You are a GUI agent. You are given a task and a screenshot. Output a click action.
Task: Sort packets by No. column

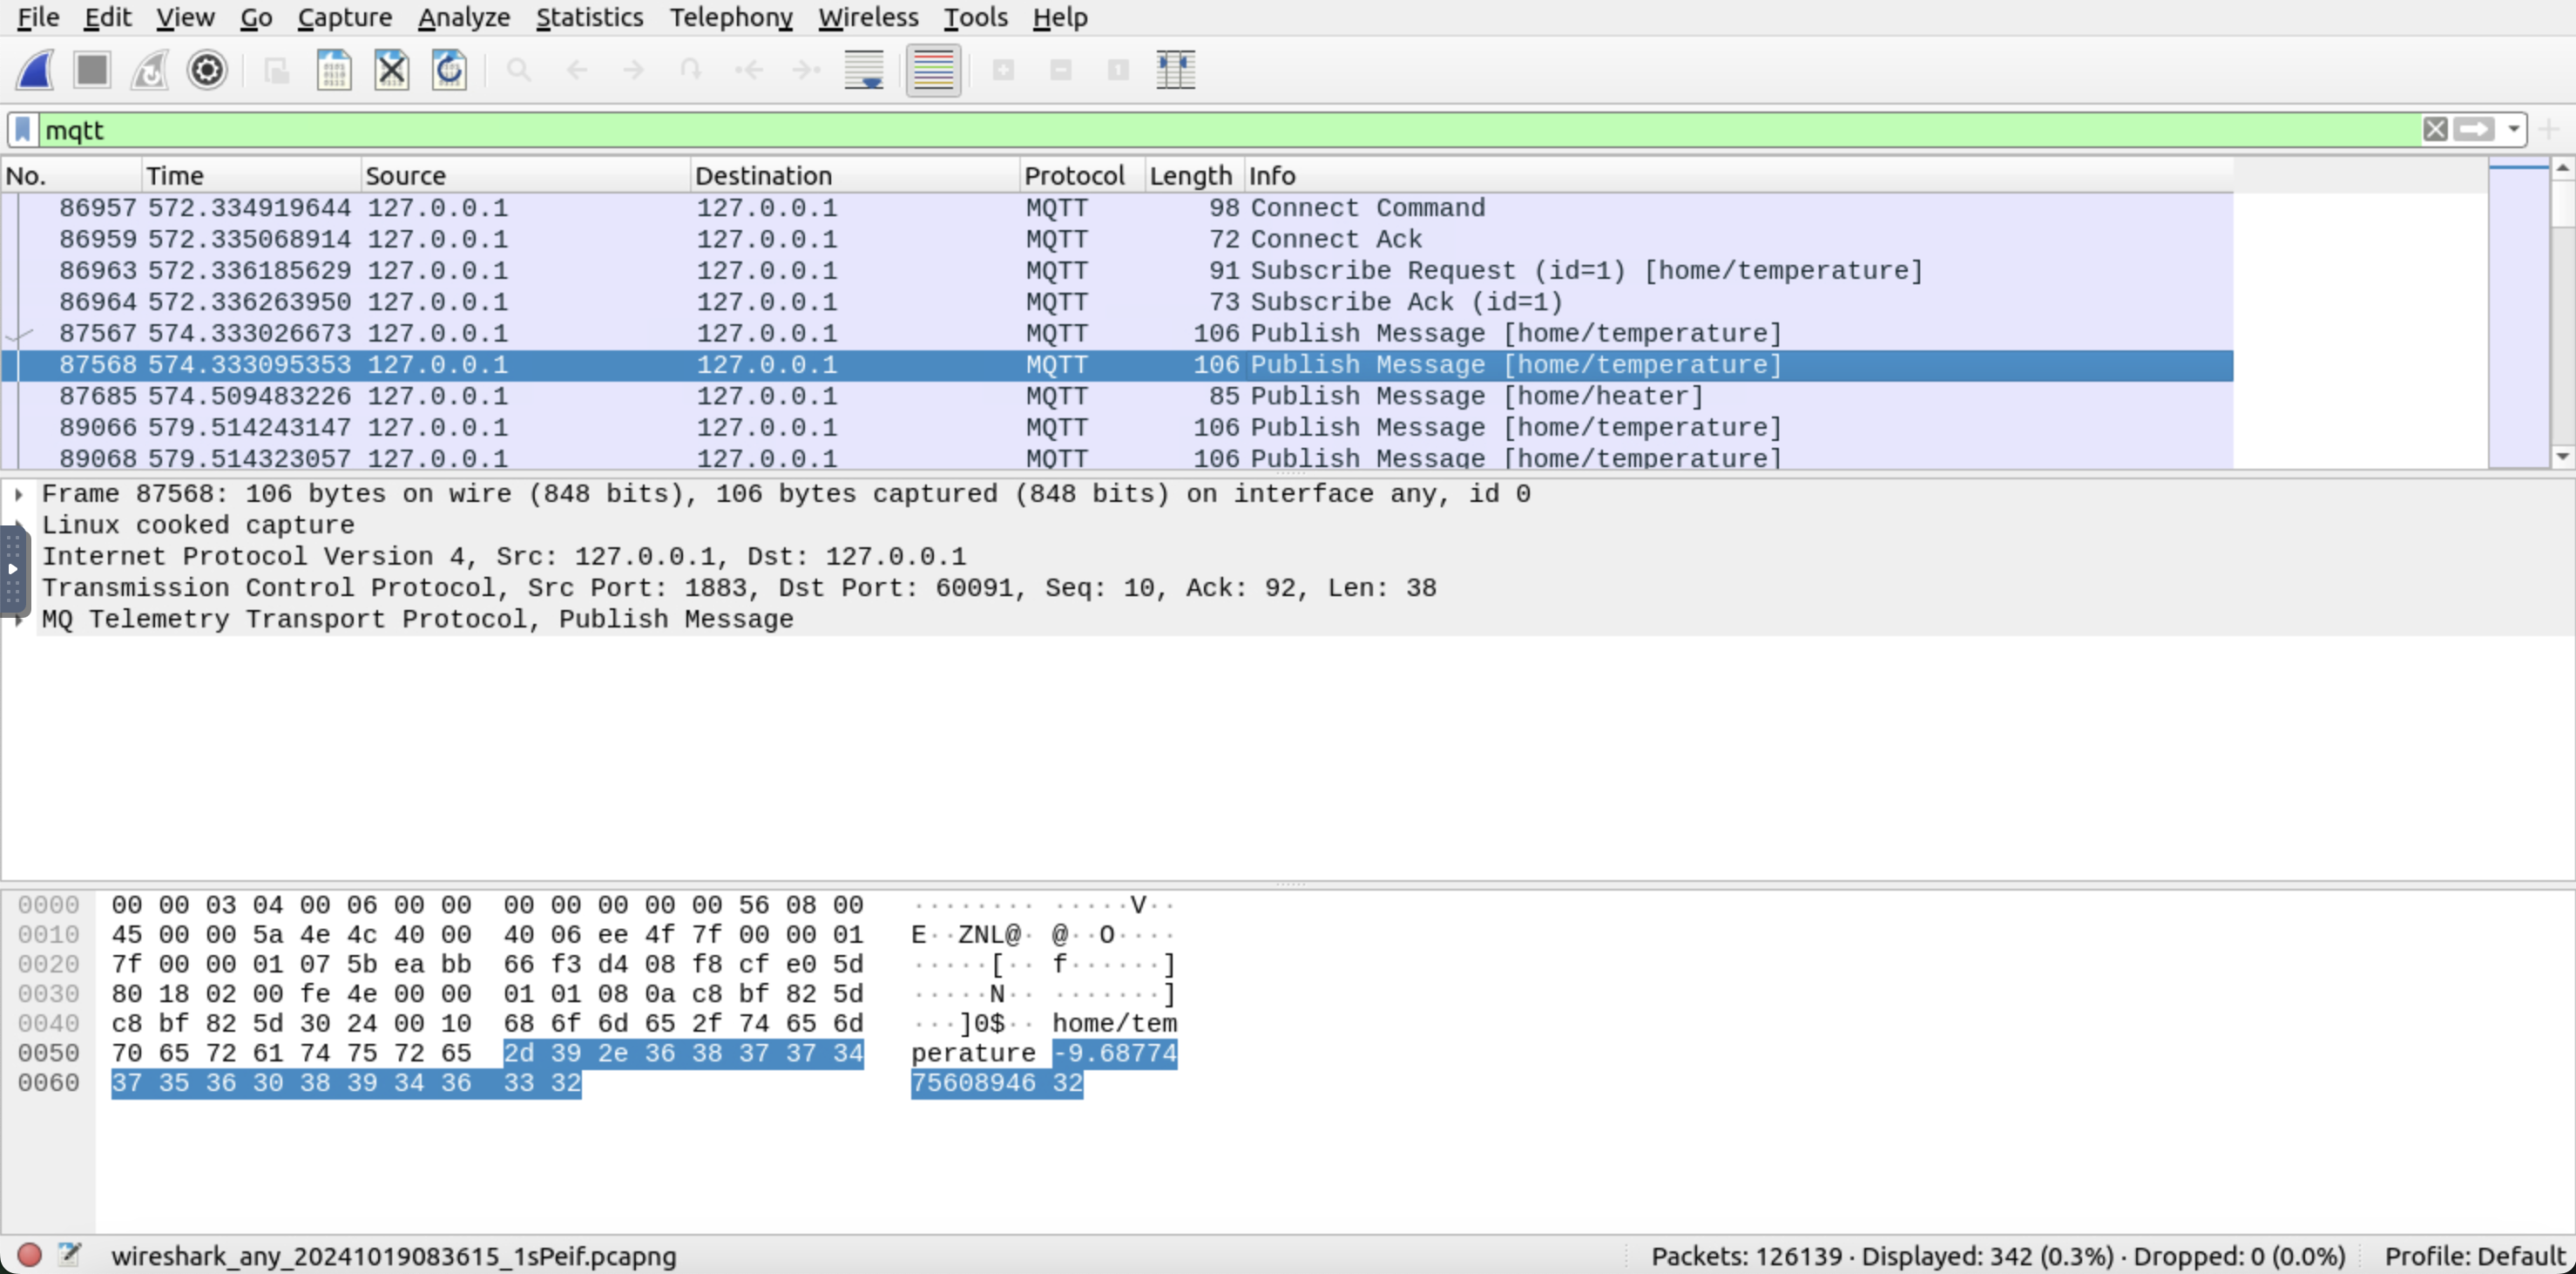pos(71,176)
